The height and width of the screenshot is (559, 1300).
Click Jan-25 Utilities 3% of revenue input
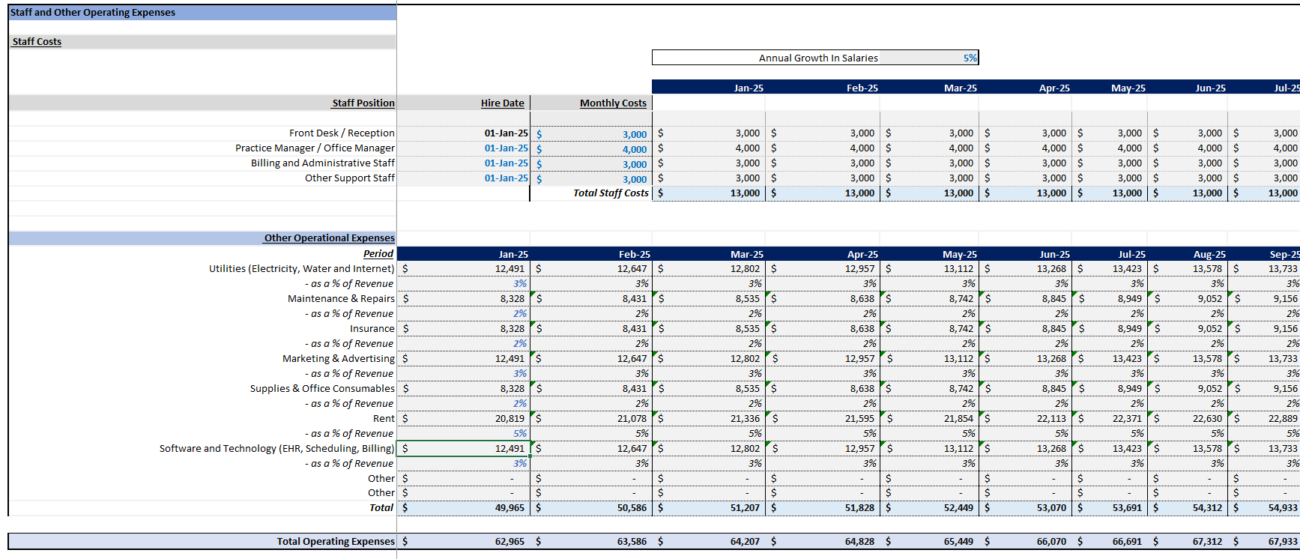pyautogui.click(x=463, y=283)
